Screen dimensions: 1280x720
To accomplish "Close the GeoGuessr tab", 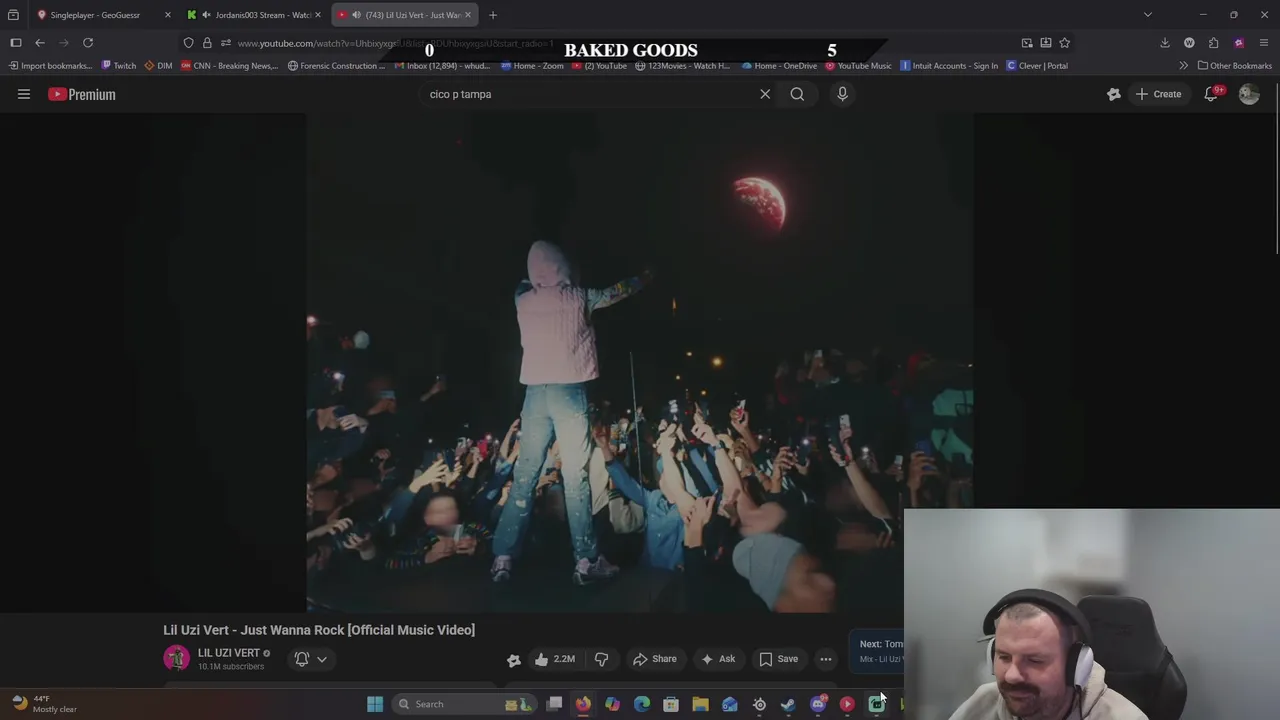I will click(x=167, y=15).
